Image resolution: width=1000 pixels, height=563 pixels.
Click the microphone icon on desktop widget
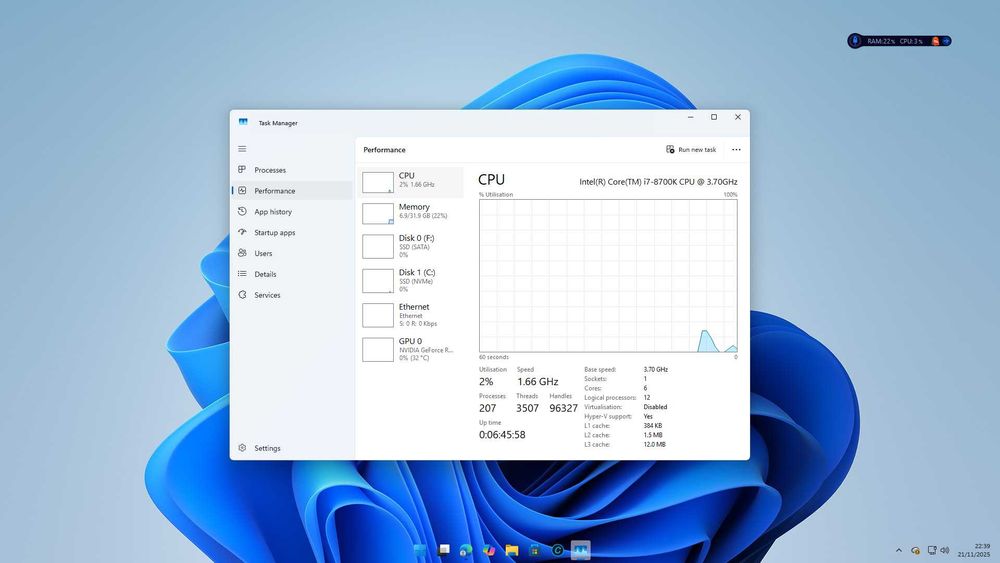[855, 41]
